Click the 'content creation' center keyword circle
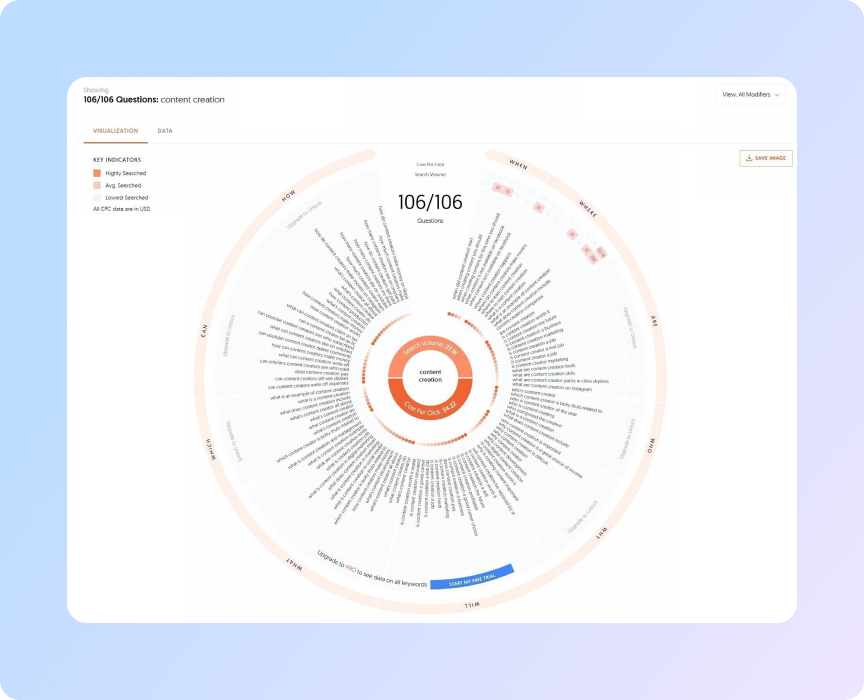 coord(430,379)
